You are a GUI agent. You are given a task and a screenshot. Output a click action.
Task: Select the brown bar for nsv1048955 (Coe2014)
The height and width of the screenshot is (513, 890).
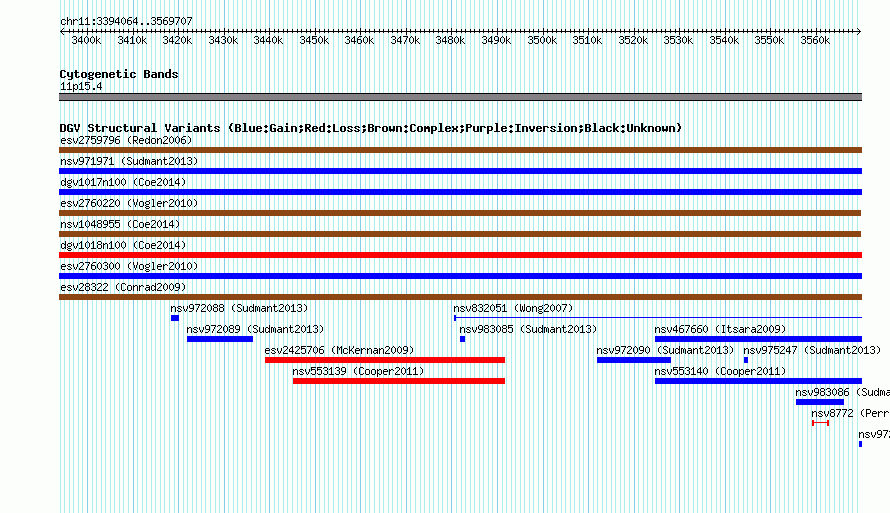(460, 234)
